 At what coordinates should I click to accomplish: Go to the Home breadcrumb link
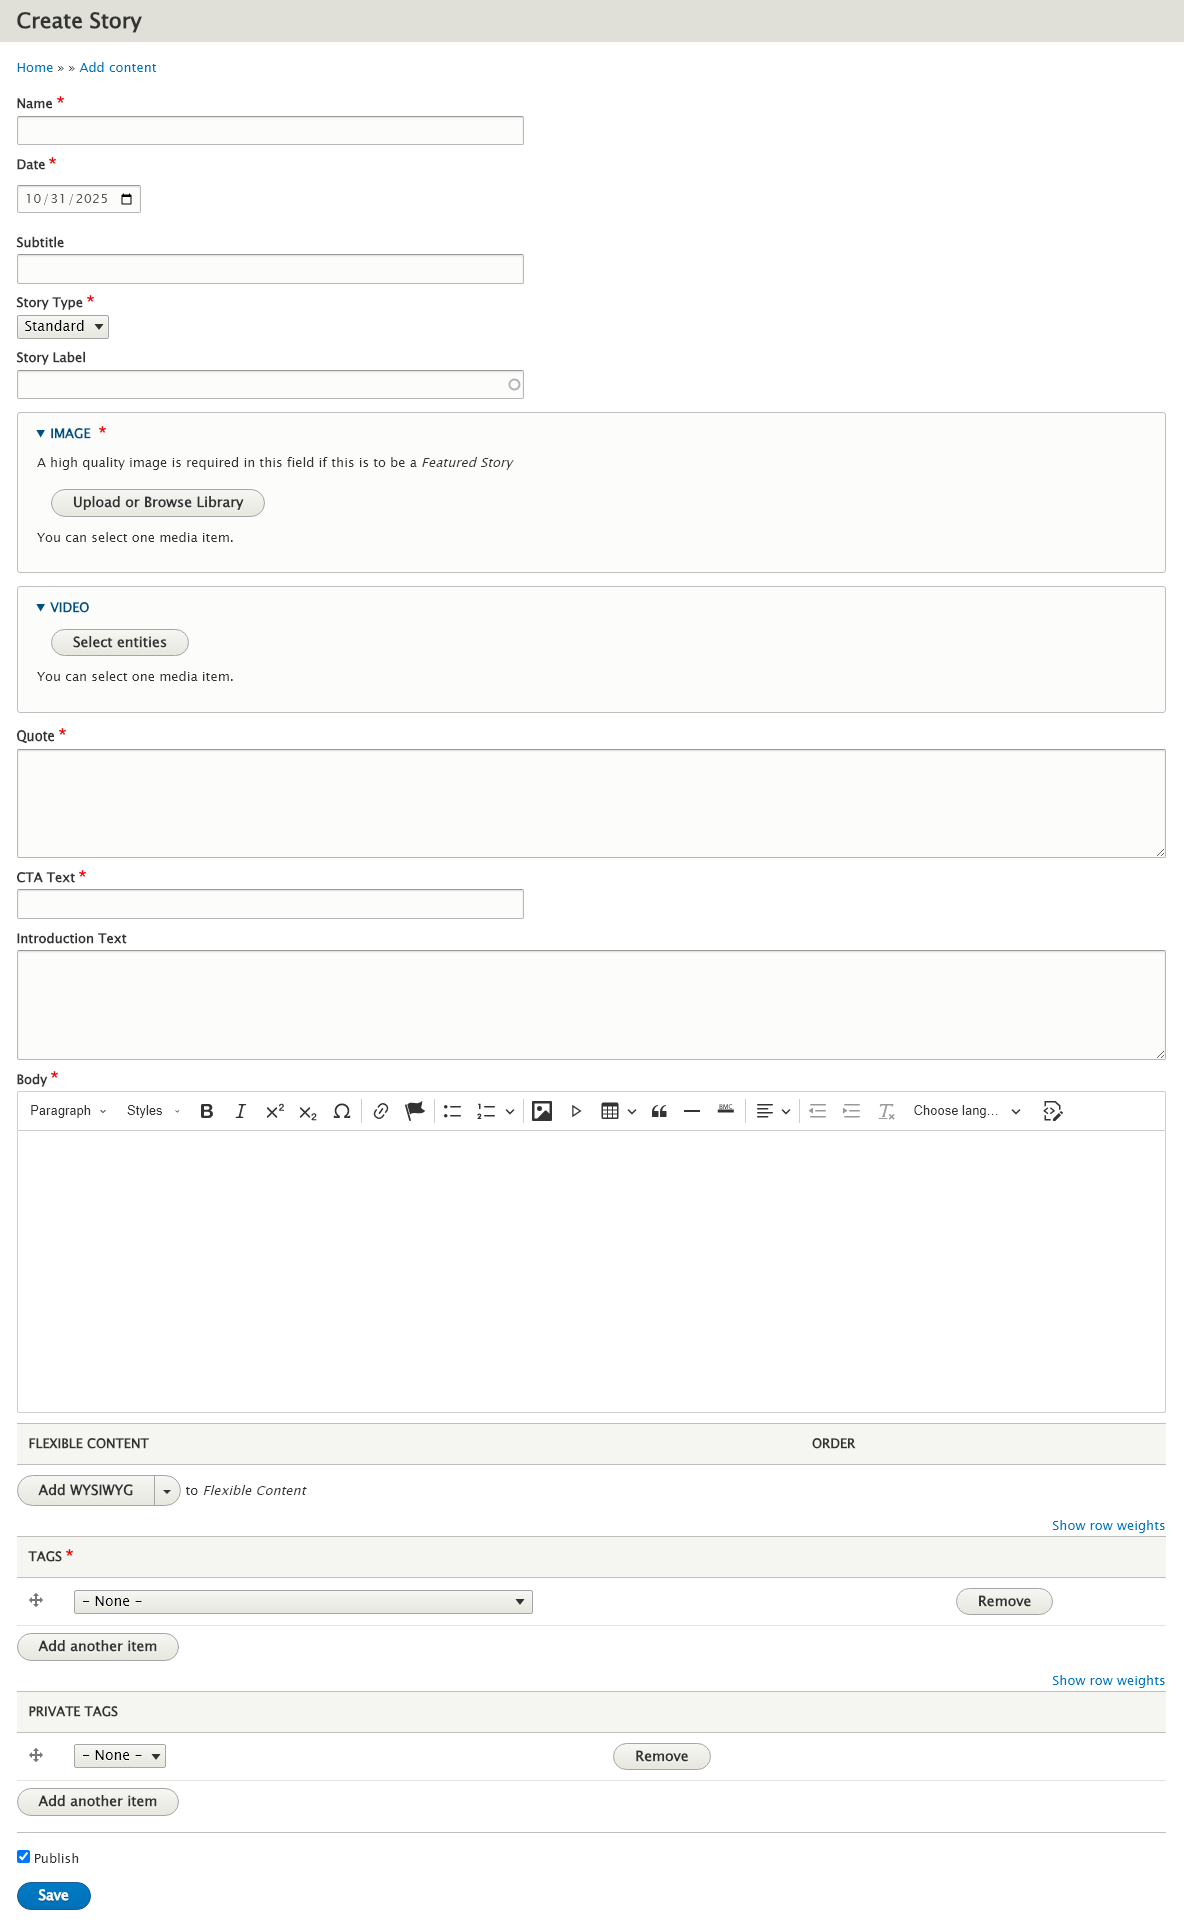coord(35,68)
